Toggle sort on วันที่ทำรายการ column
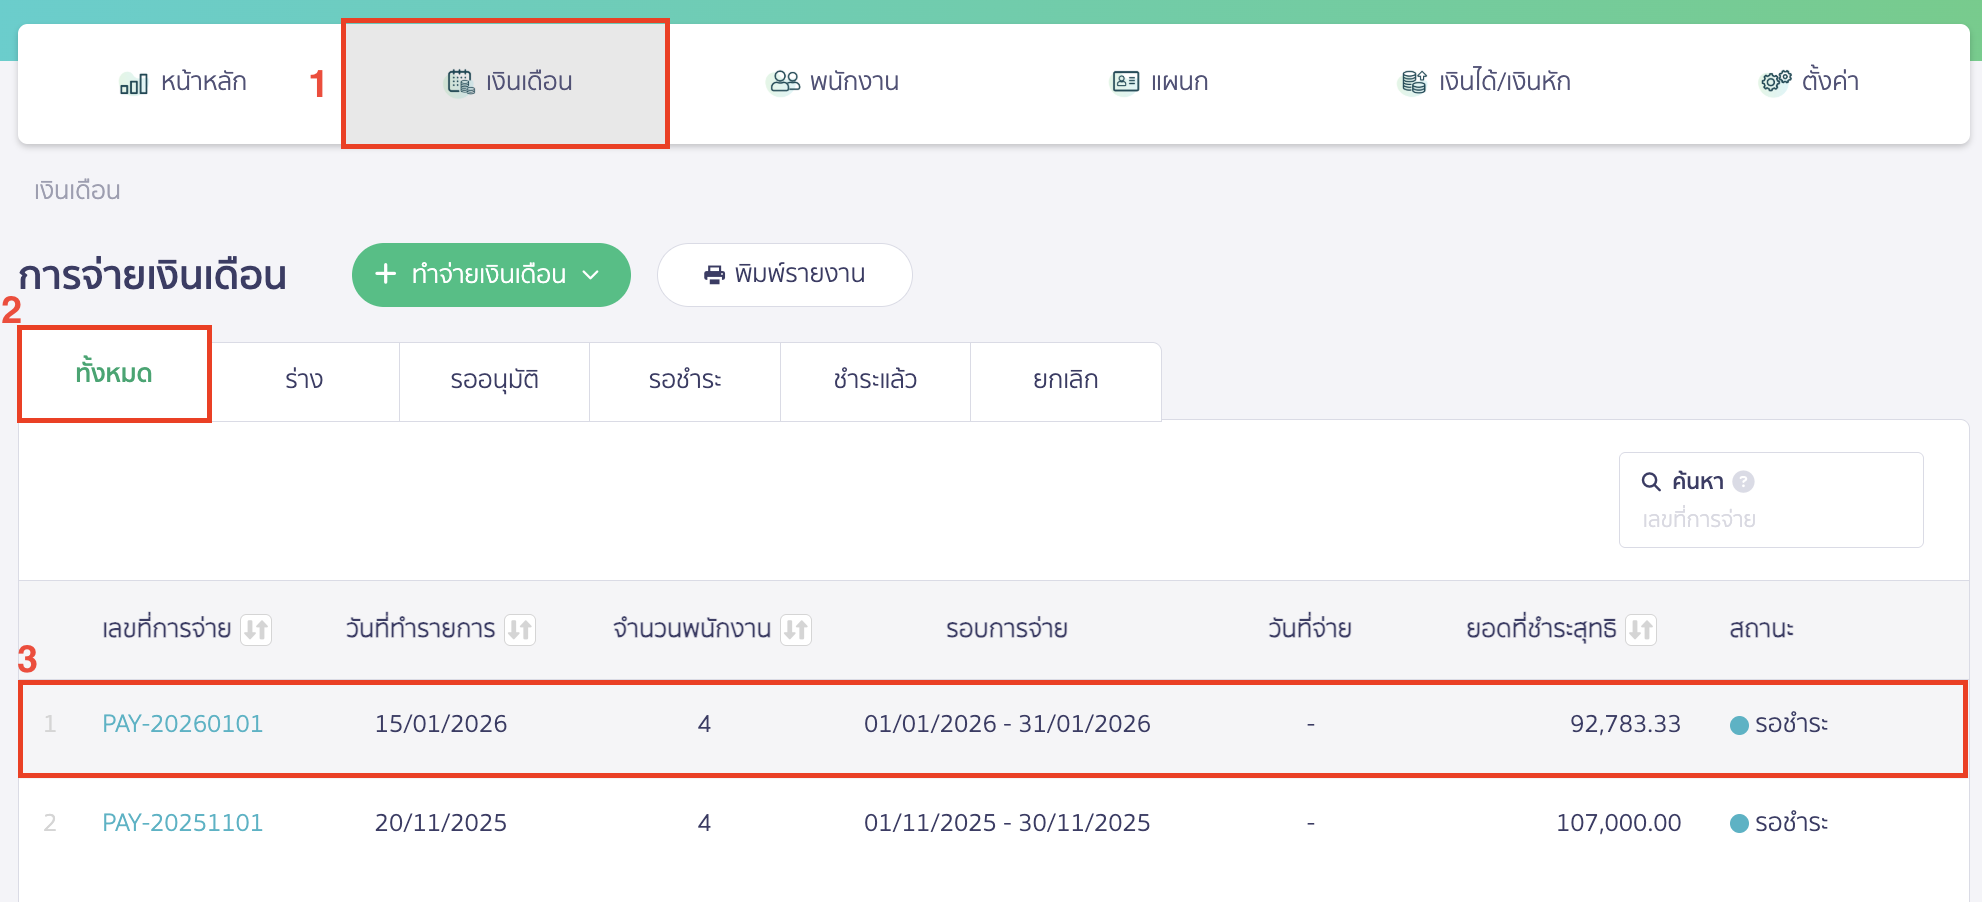 click(520, 630)
